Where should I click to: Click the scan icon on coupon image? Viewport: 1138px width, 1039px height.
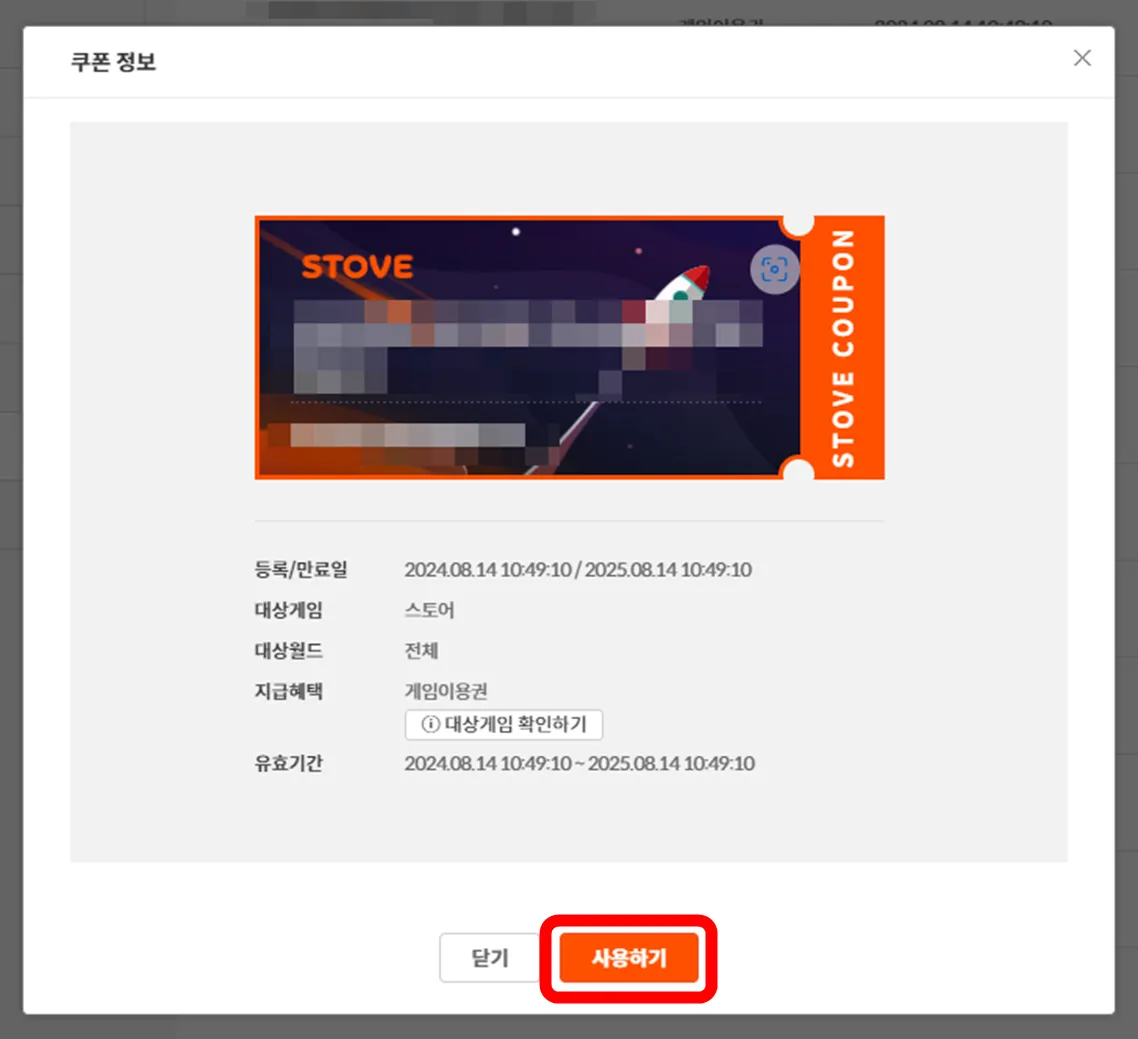774,270
